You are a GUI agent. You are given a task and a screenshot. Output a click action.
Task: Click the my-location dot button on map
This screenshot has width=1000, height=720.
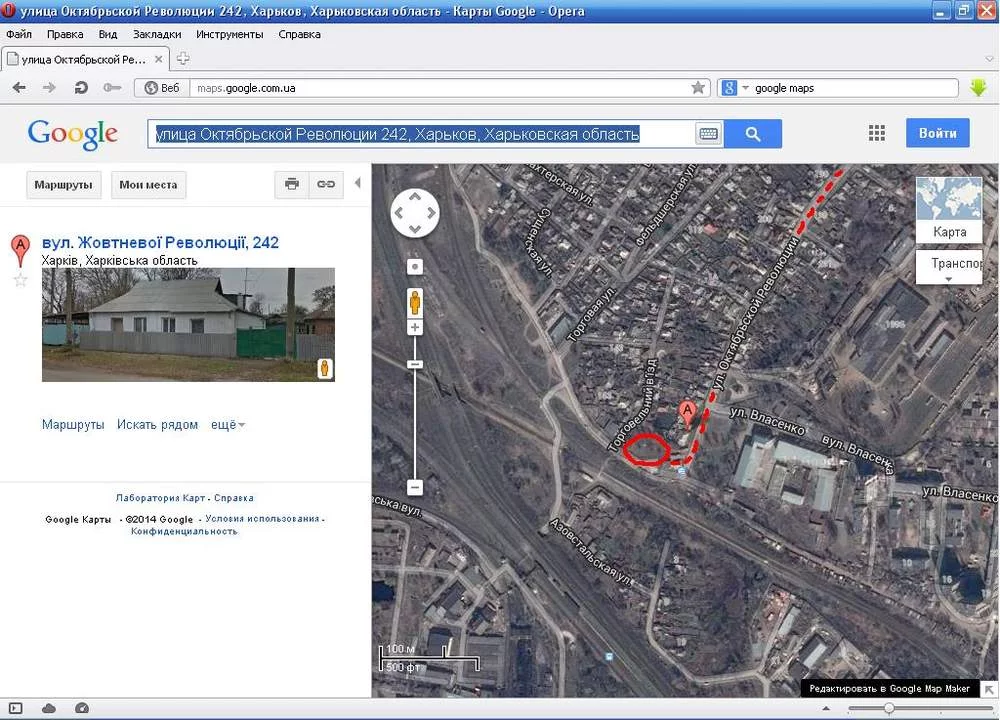pyautogui.click(x=415, y=267)
